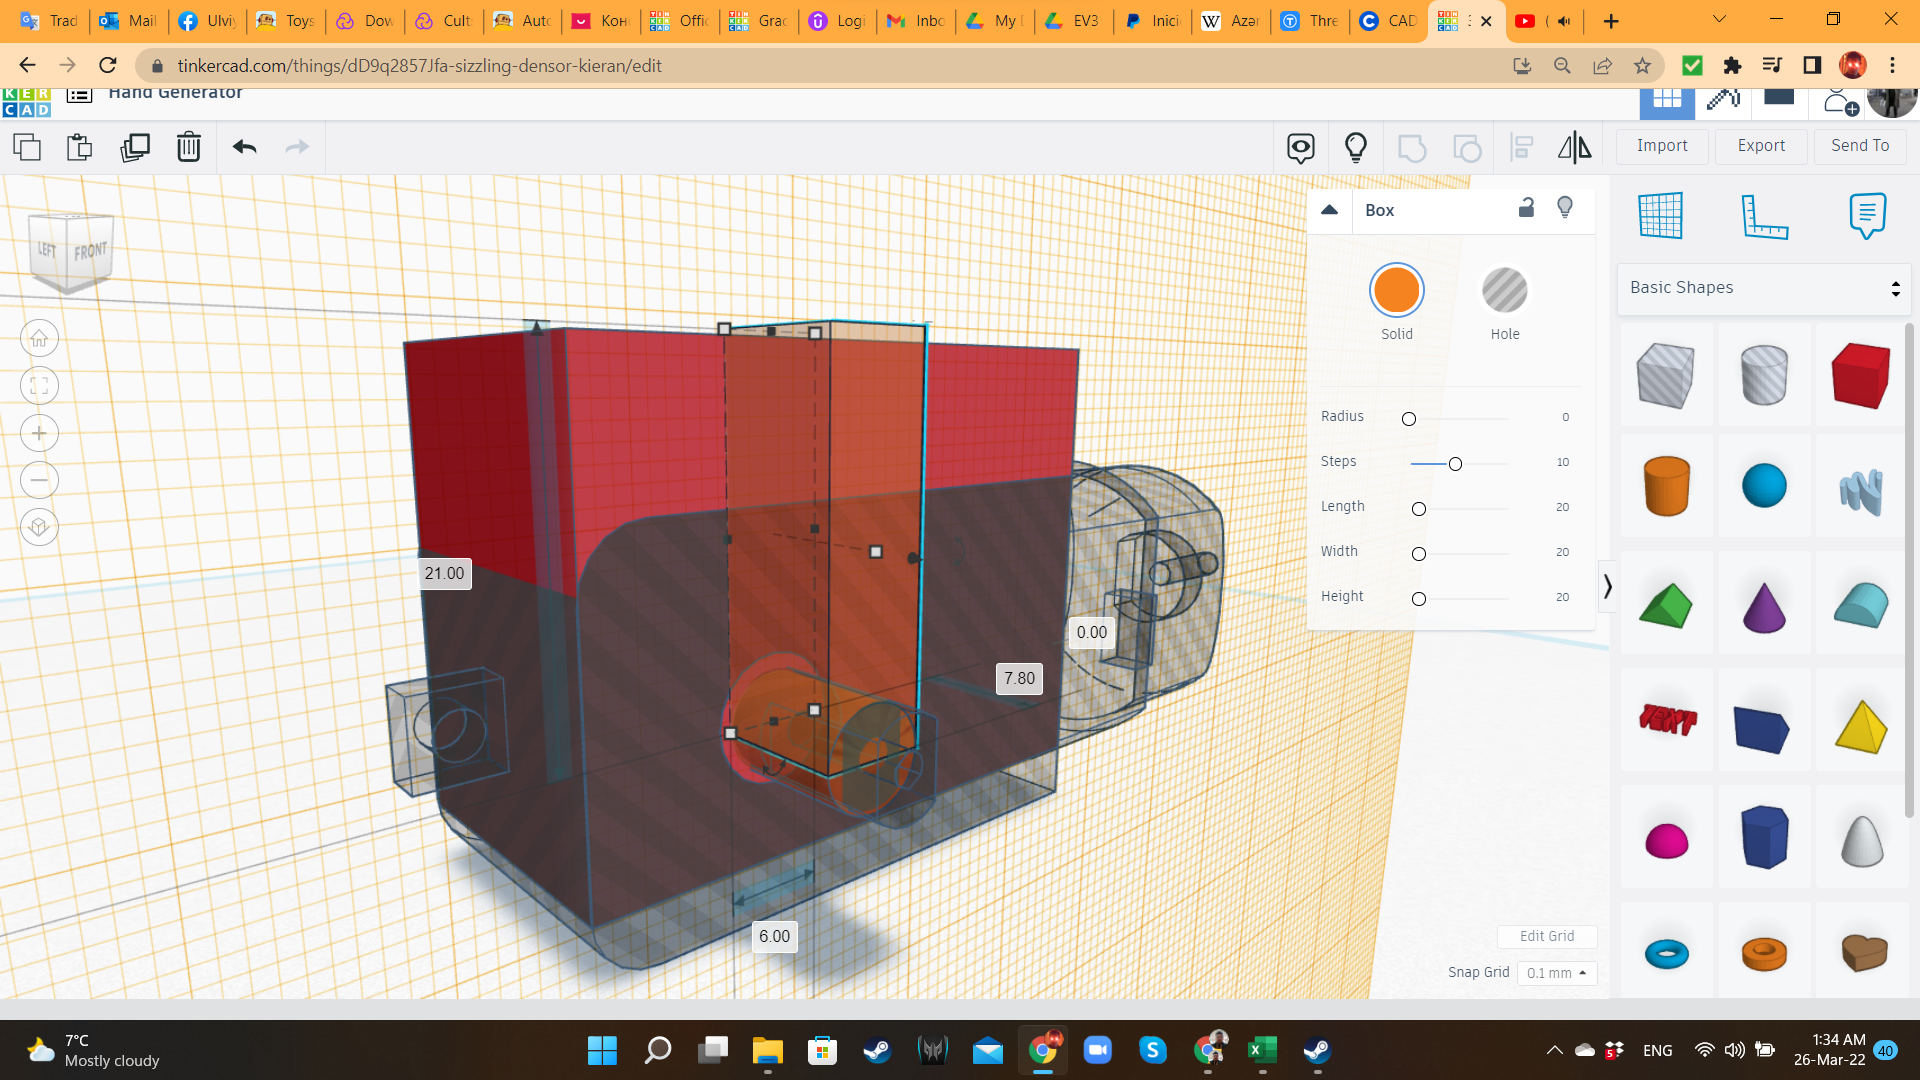Set the Box to Hole mode
The image size is (1920, 1080).
(x=1504, y=291)
